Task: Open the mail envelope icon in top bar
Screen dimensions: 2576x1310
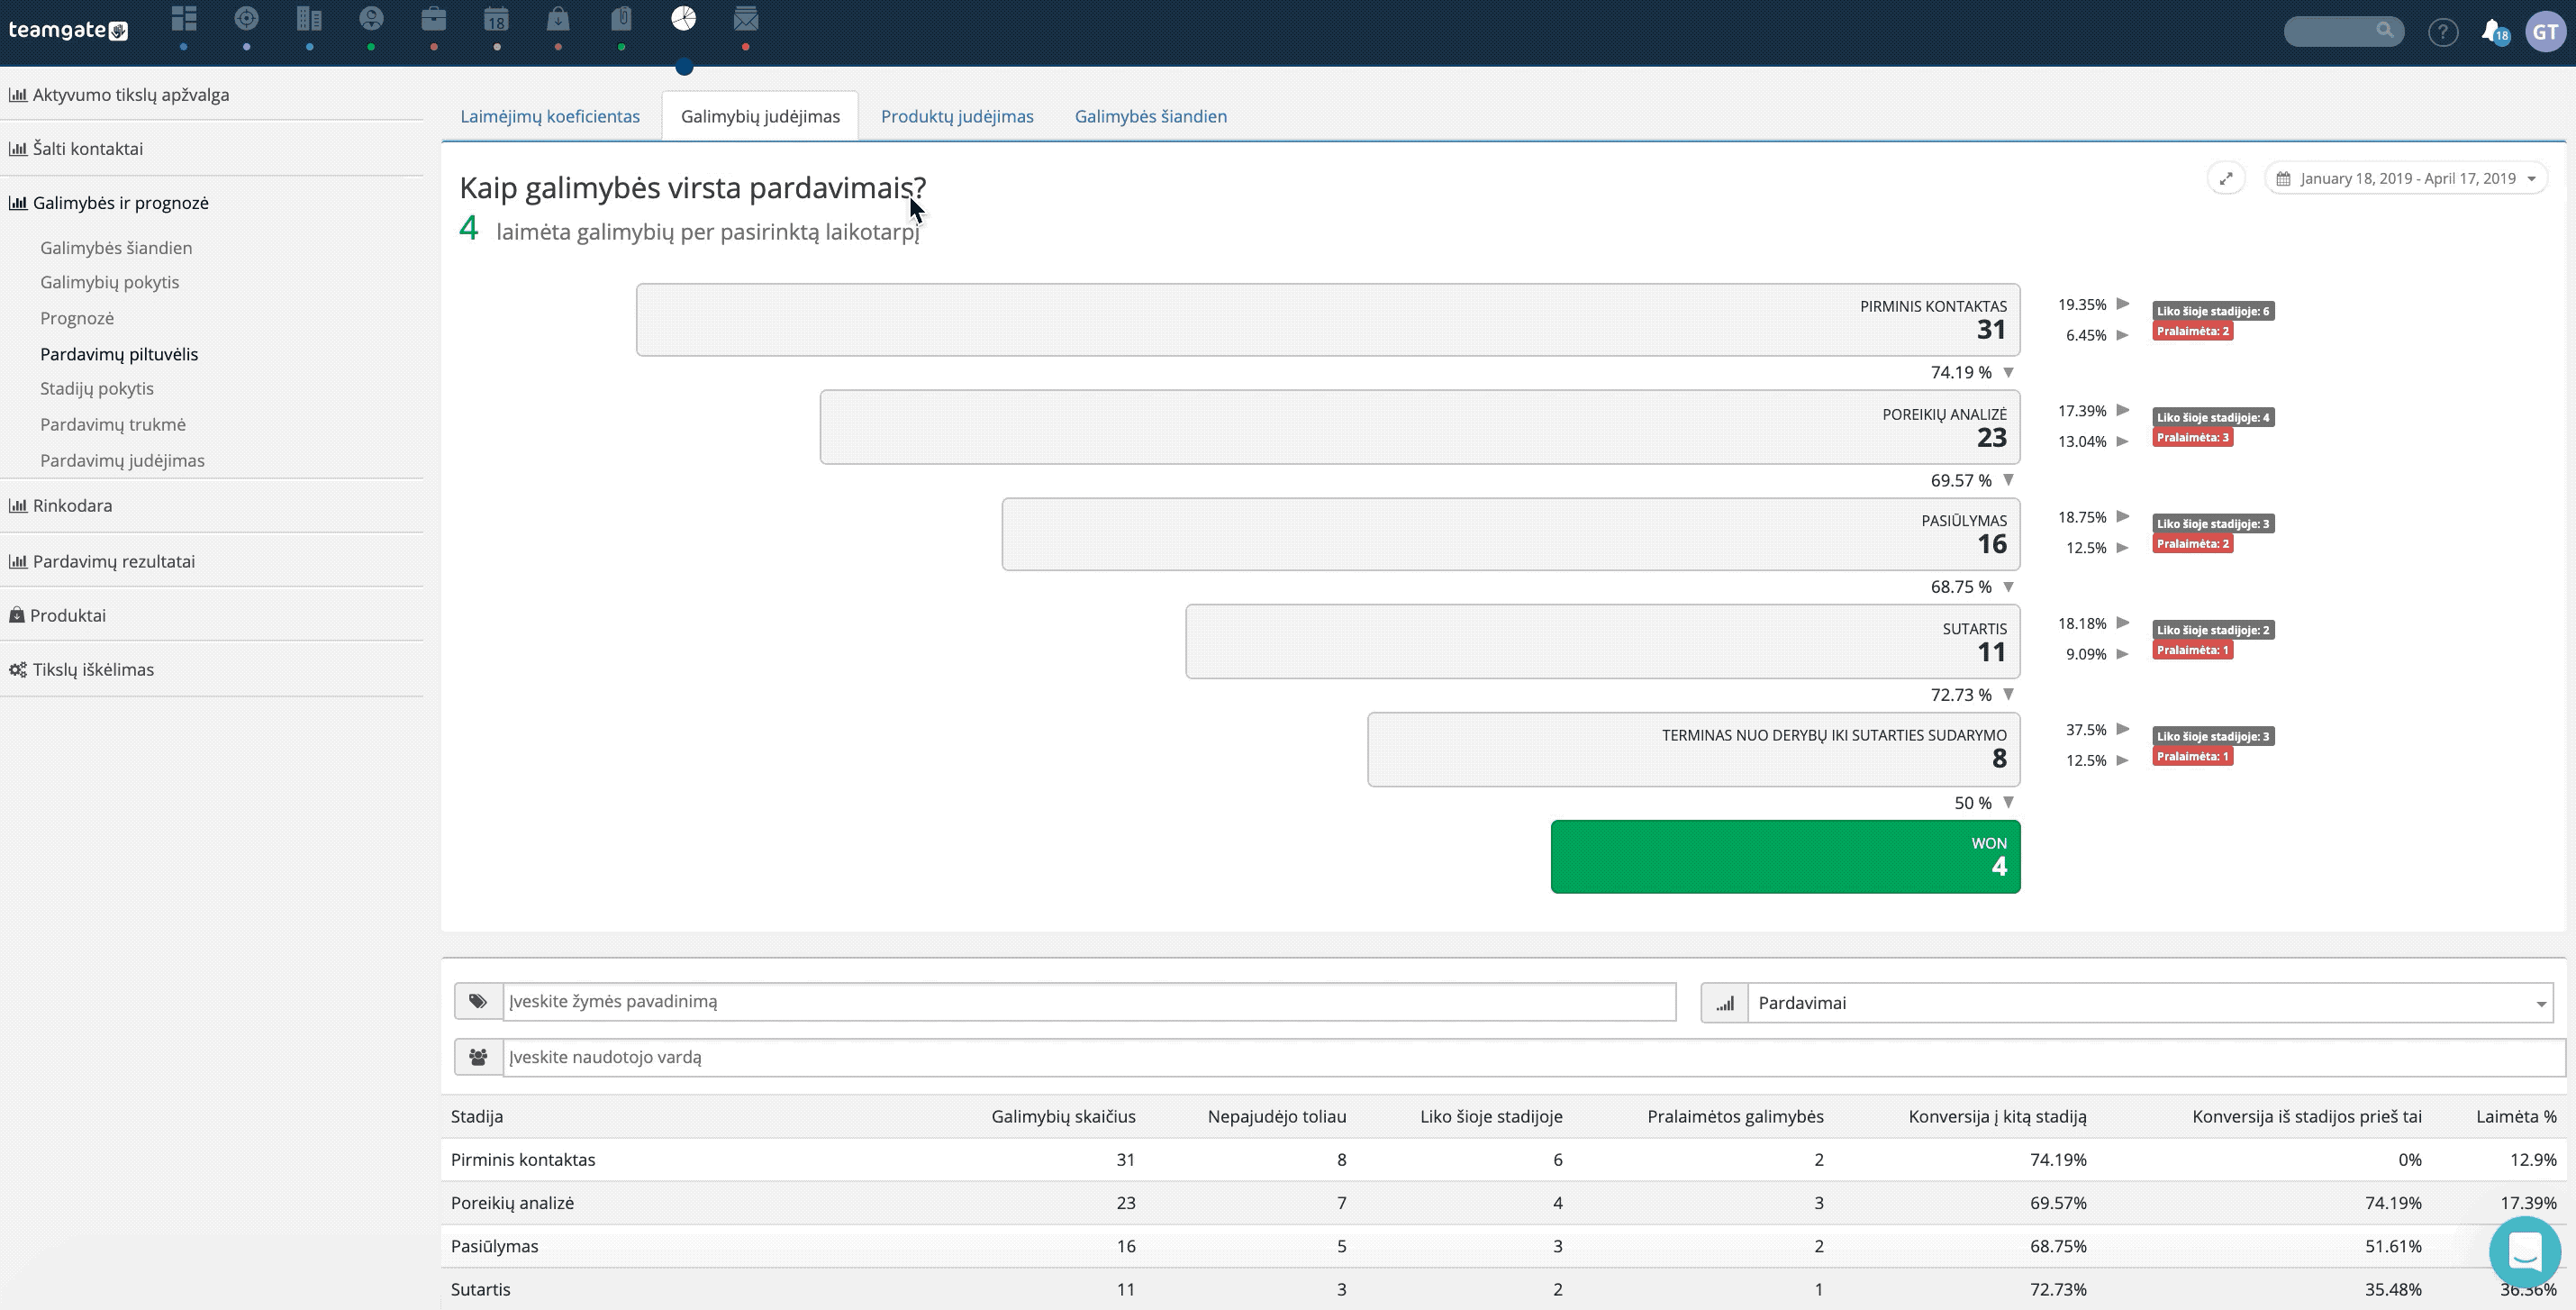Action: (746, 19)
